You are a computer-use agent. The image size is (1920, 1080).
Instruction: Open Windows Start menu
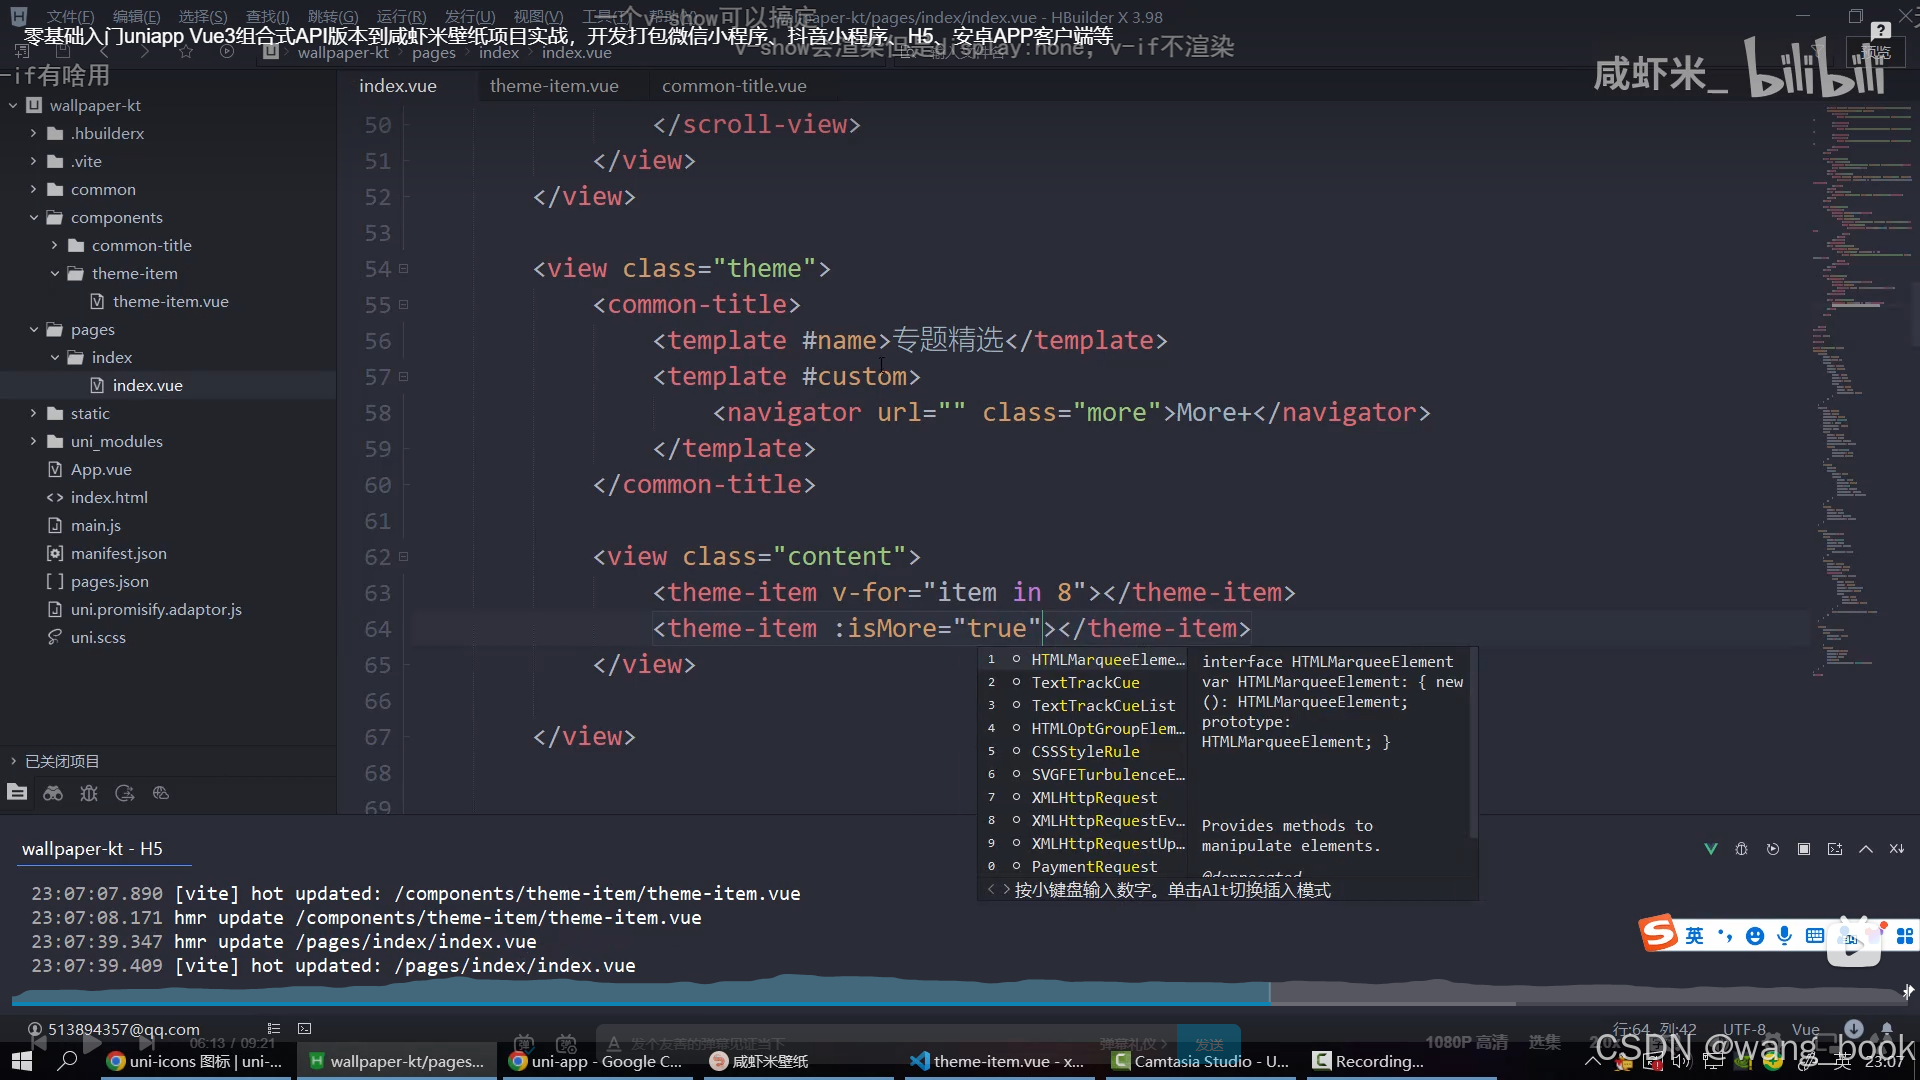[x=21, y=1061]
